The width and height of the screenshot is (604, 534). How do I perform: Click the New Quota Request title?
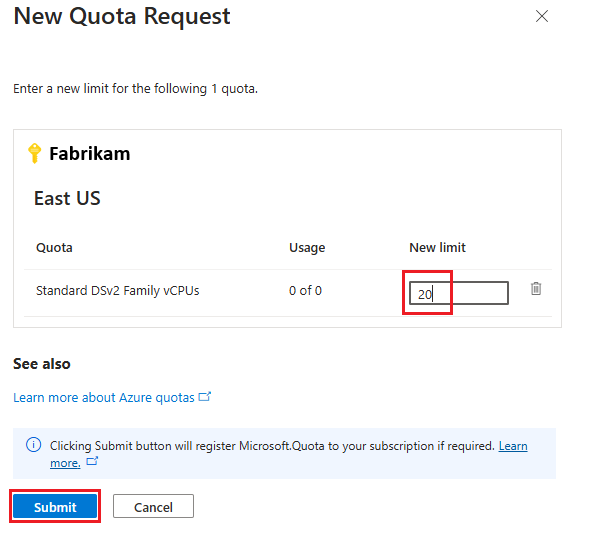click(122, 17)
